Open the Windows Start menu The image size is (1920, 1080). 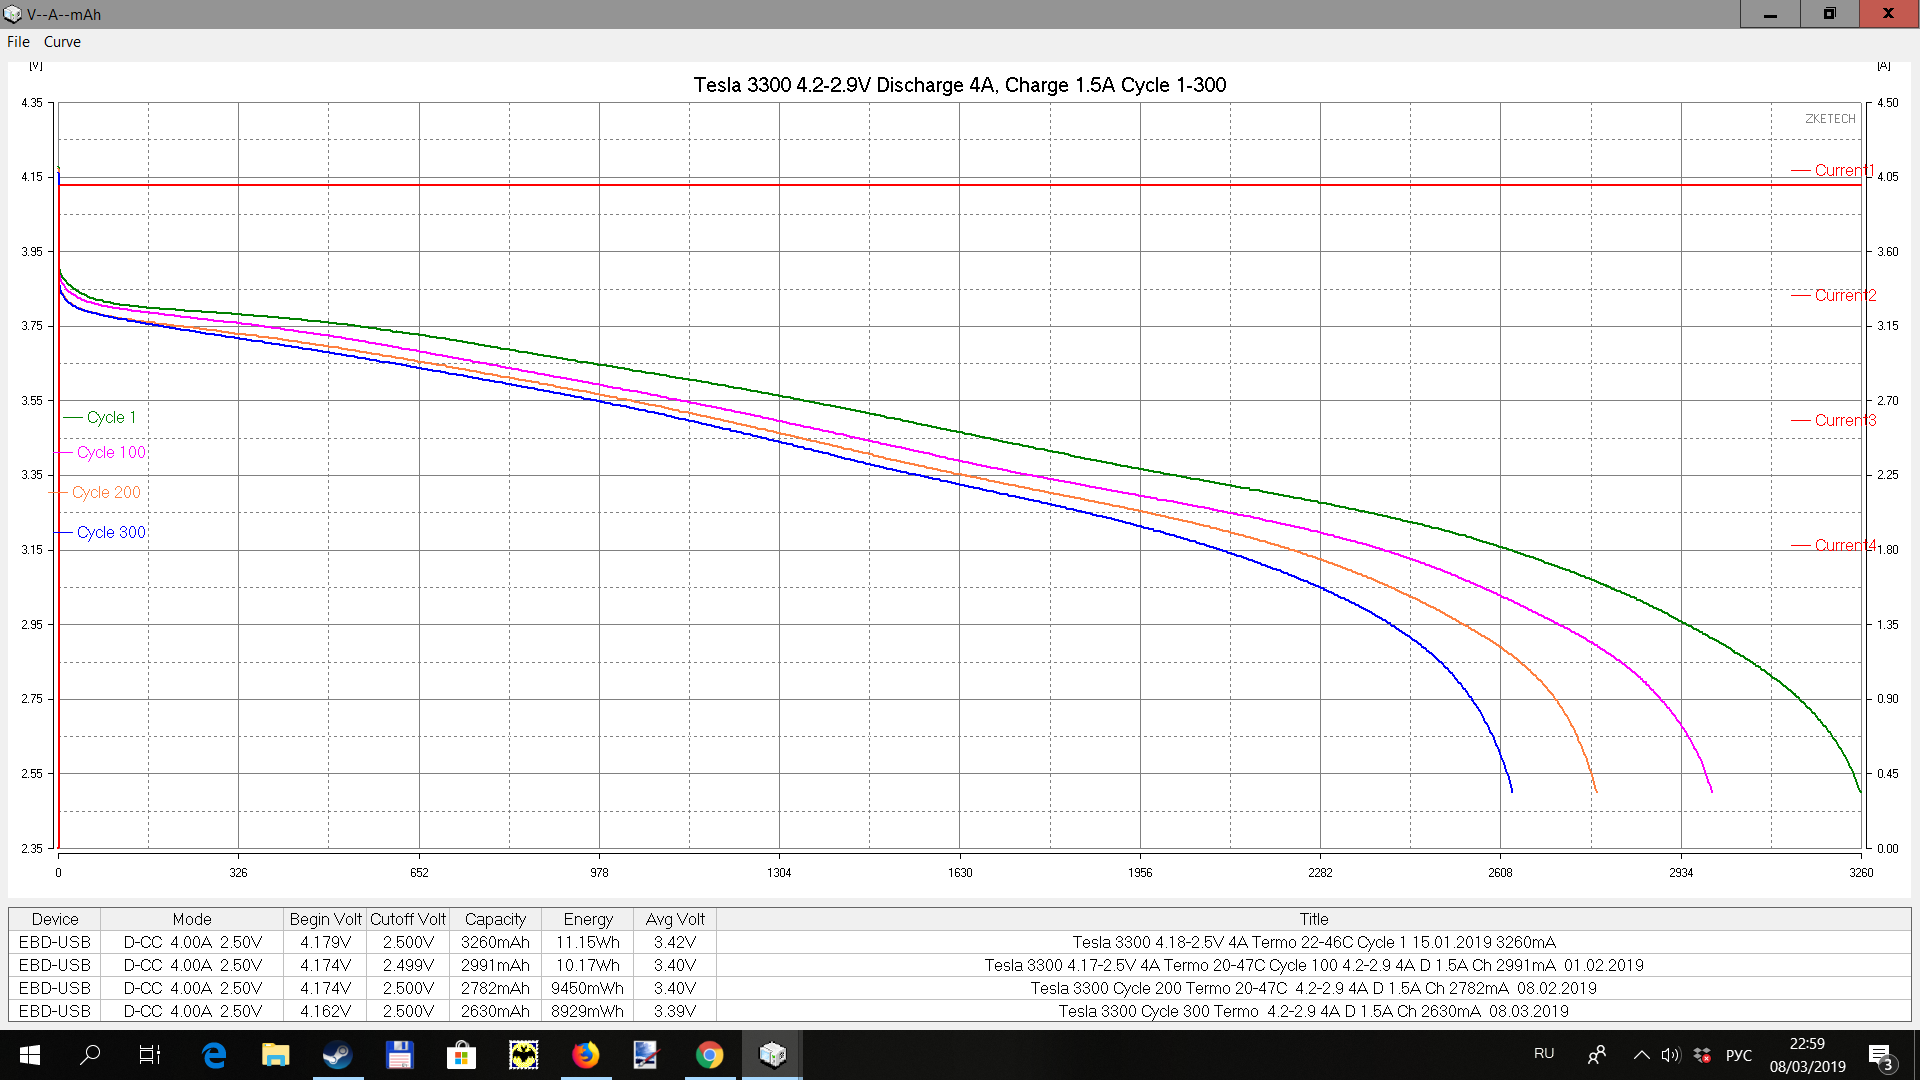point(29,1055)
